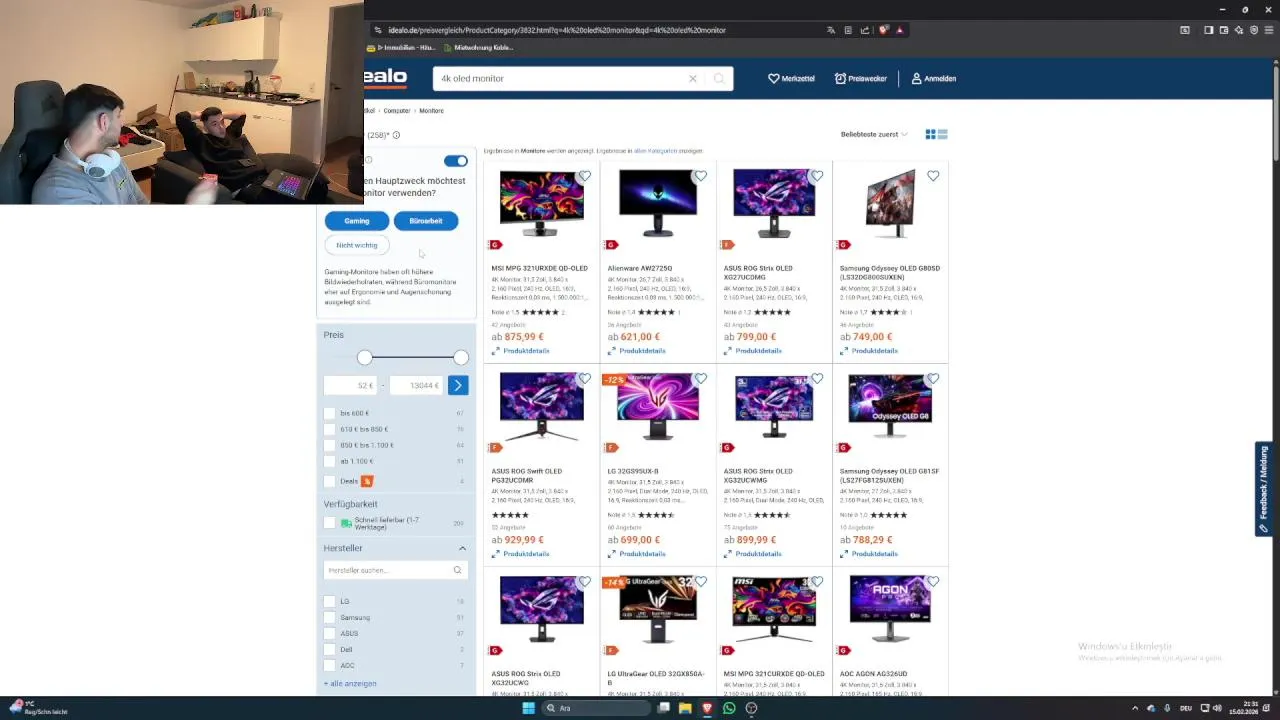Click the maximum price slider handle
Viewport: 1280px width, 720px height.
point(460,357)
